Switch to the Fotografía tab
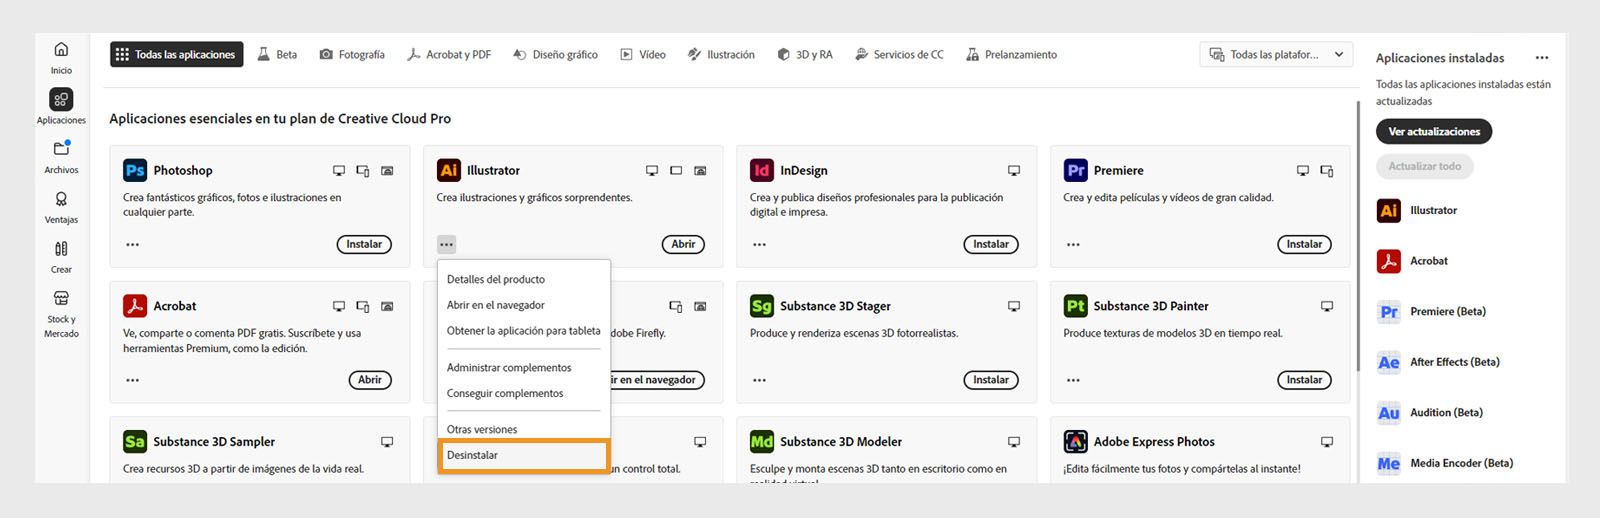The image size is (1600, 518). coord(352,55)
